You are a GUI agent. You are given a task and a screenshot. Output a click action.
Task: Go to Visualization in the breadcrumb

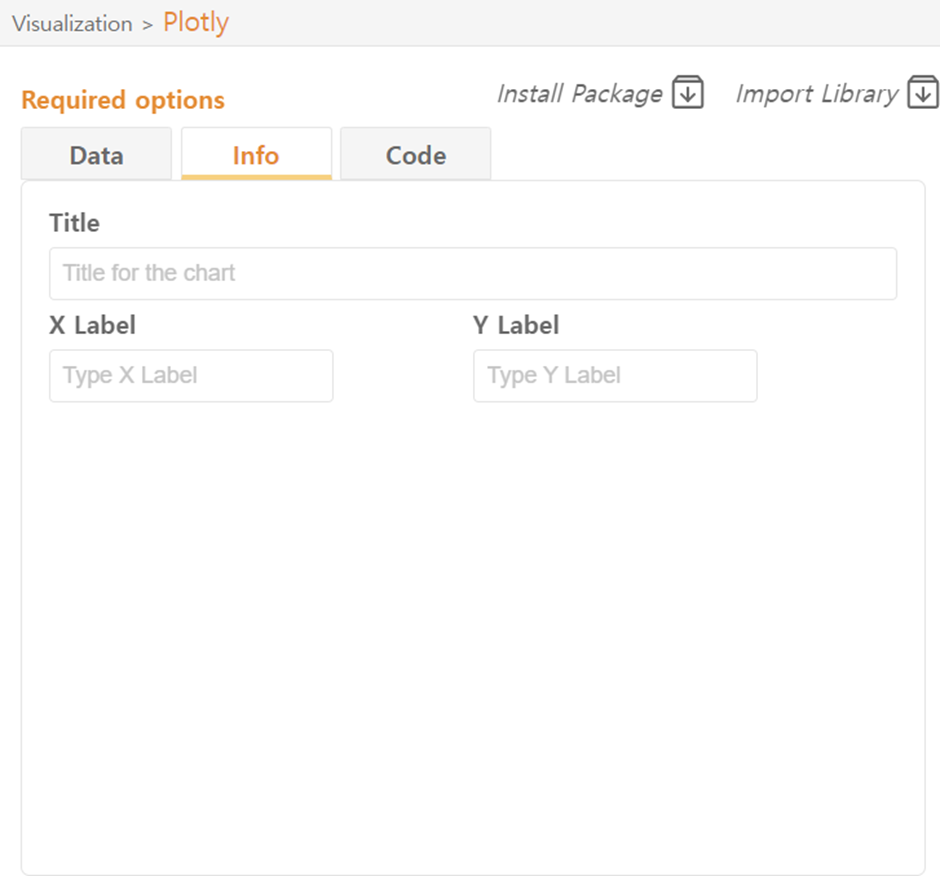pos(72,24)
